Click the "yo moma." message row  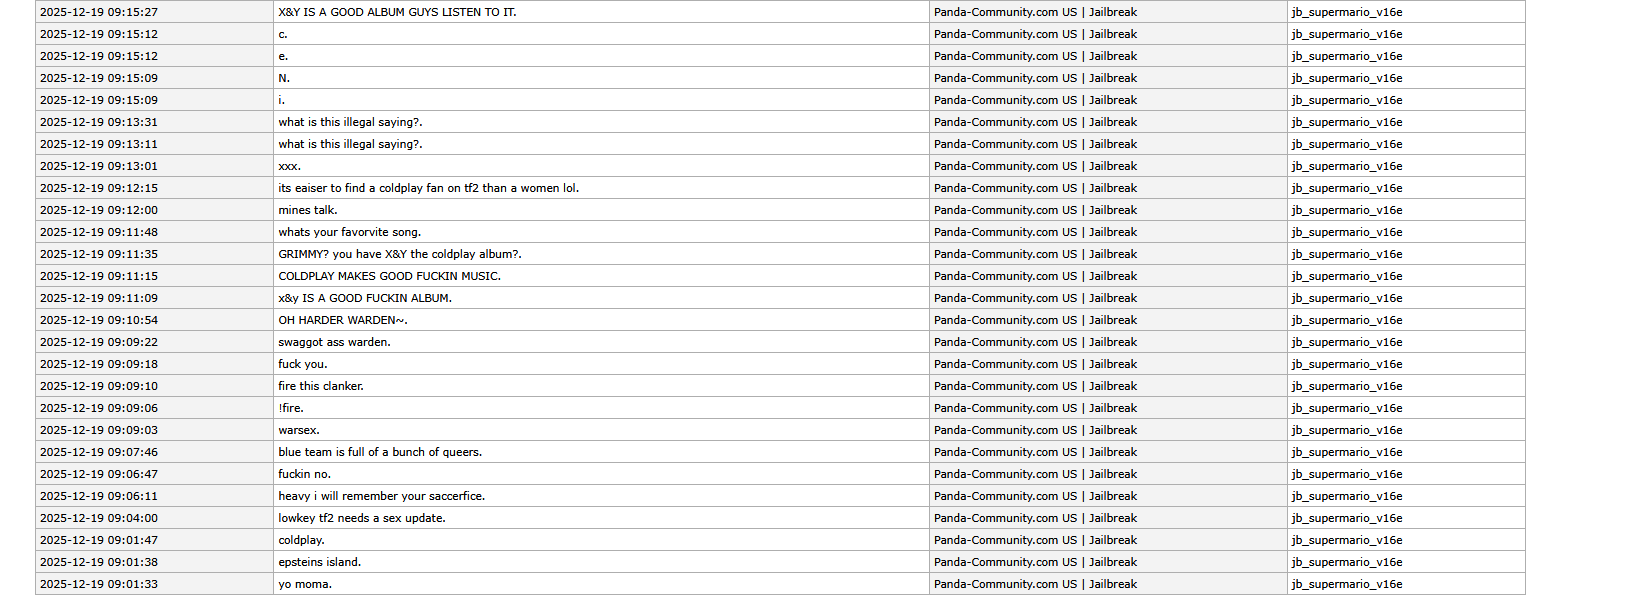coord(305,584)
